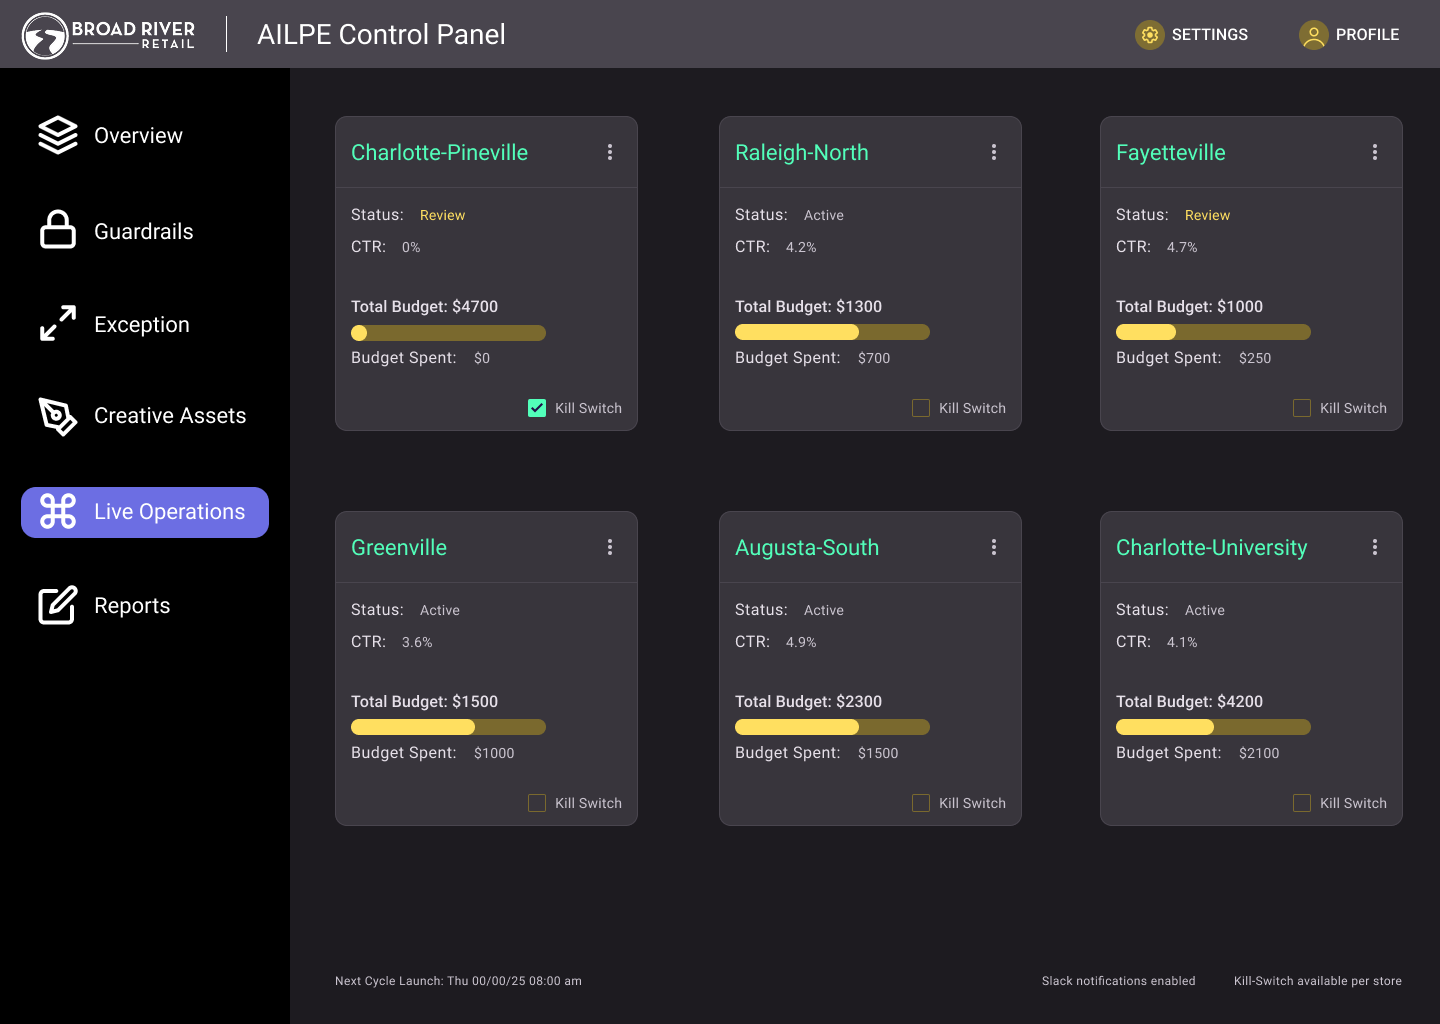
Task: Enable Kill Switch for Raleigh-North
Action: pos(921,408)
